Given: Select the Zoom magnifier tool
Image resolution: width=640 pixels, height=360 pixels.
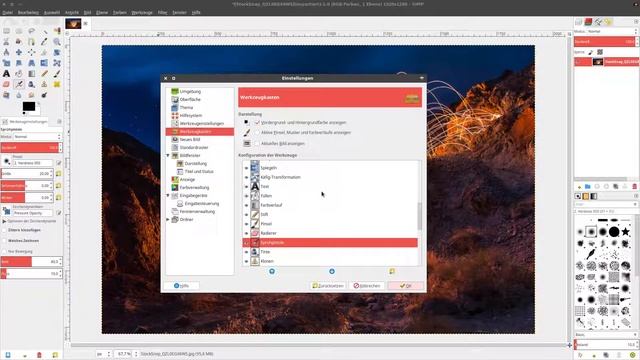Looking at the screenshot, I should tap(57, 42).
